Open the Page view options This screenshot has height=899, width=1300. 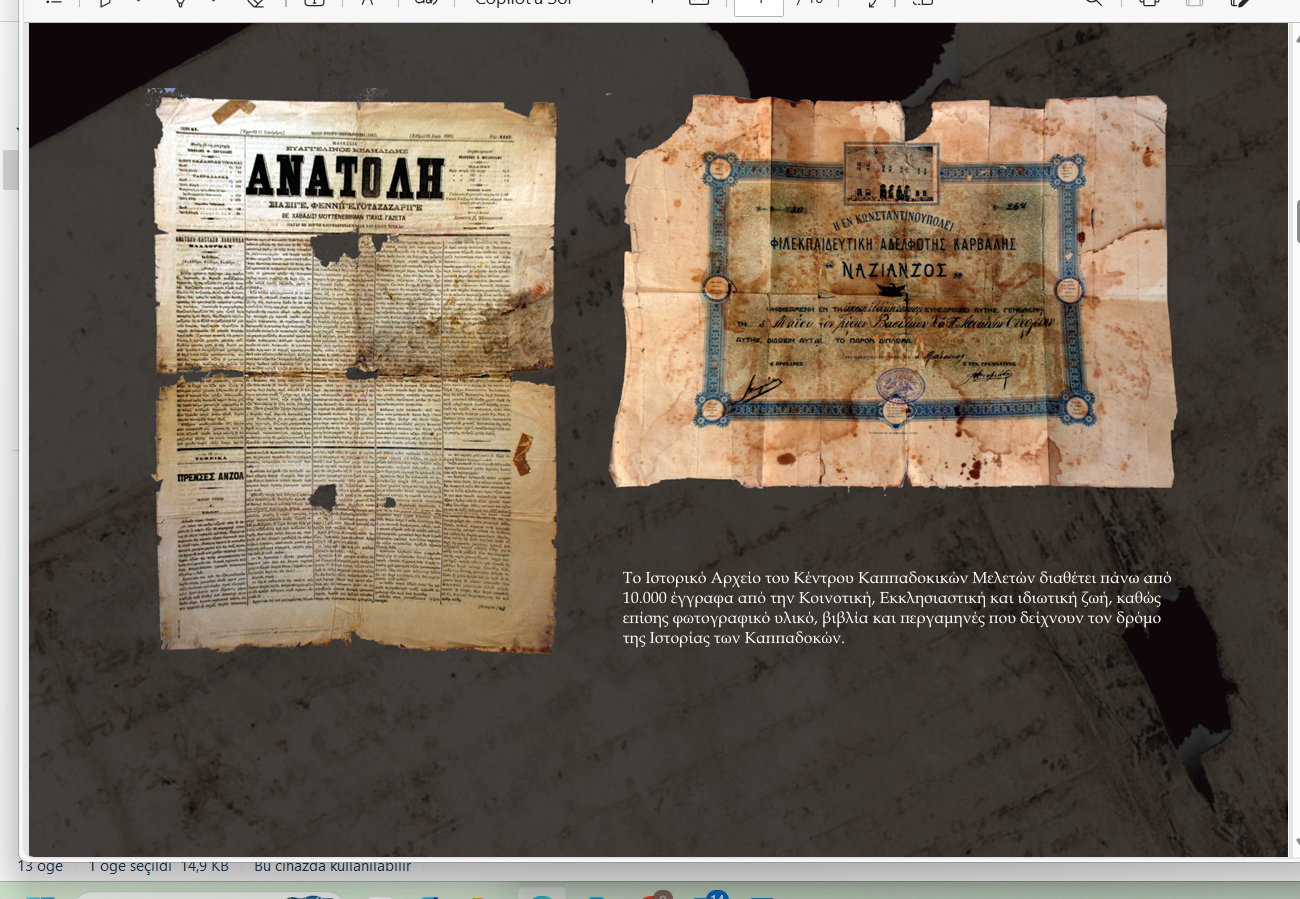coord(922,3)
